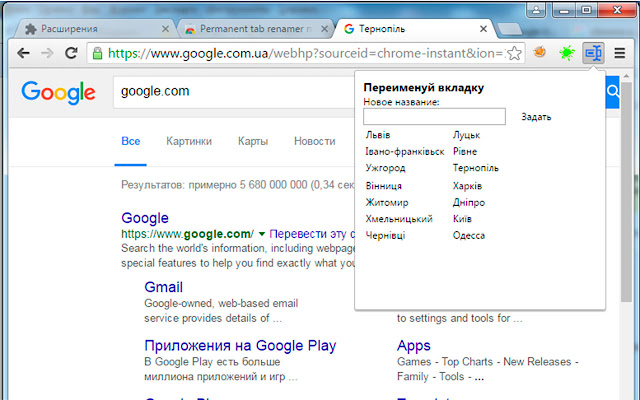Screen dimensions: 640x400
Task: Select the Все search category
Action: [x=131, y=141]
